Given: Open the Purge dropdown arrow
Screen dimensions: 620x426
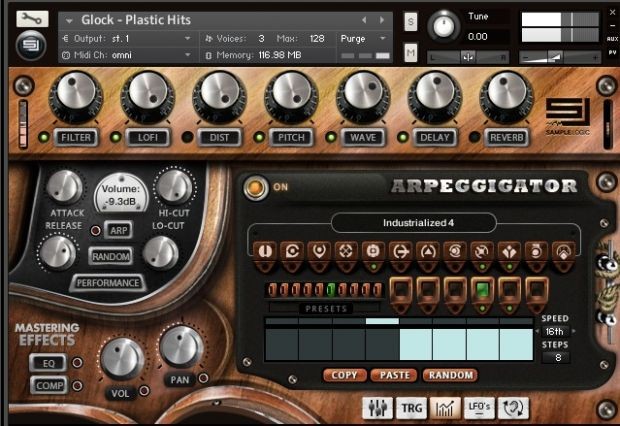Looking at the screenshot, I should click(x=382, y=38).
